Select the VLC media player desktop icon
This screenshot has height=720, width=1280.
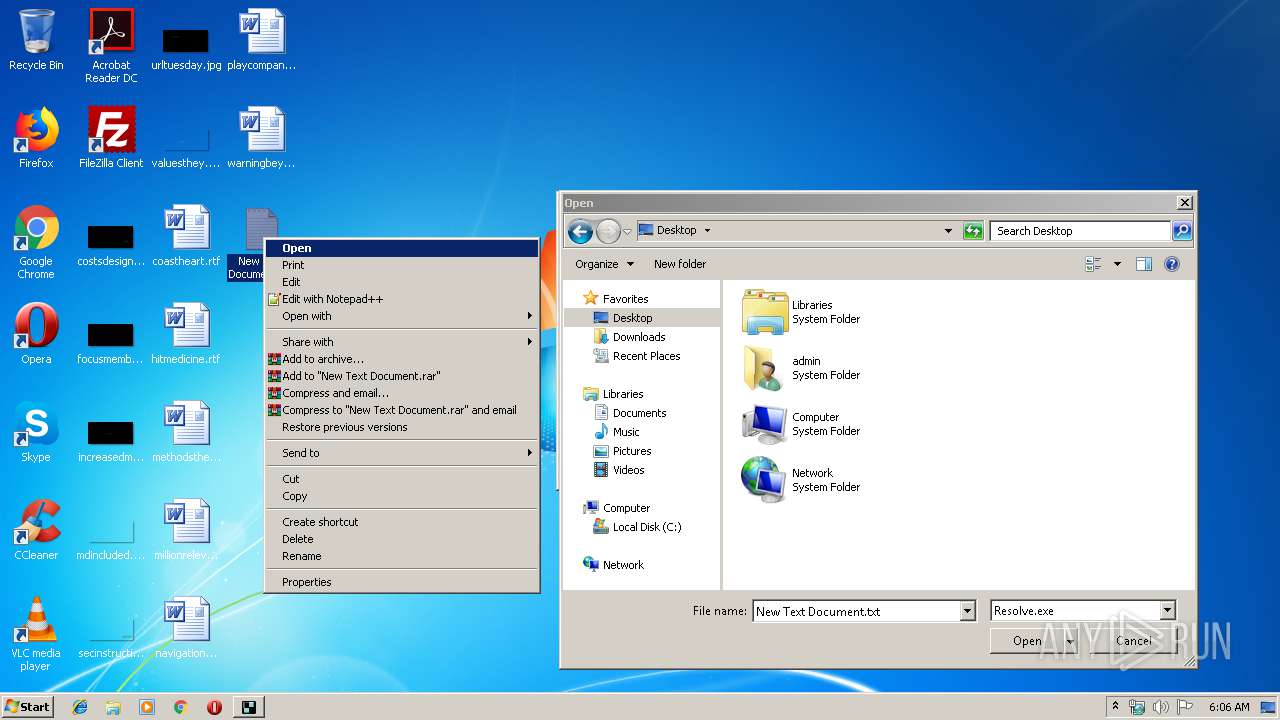[x=36, y=634]
